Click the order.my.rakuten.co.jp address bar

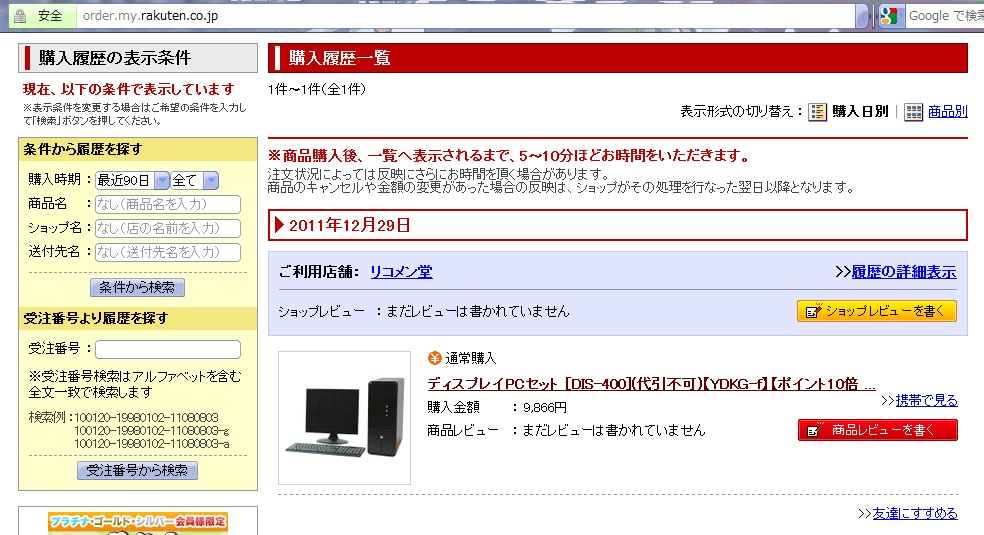click(464, 16)
